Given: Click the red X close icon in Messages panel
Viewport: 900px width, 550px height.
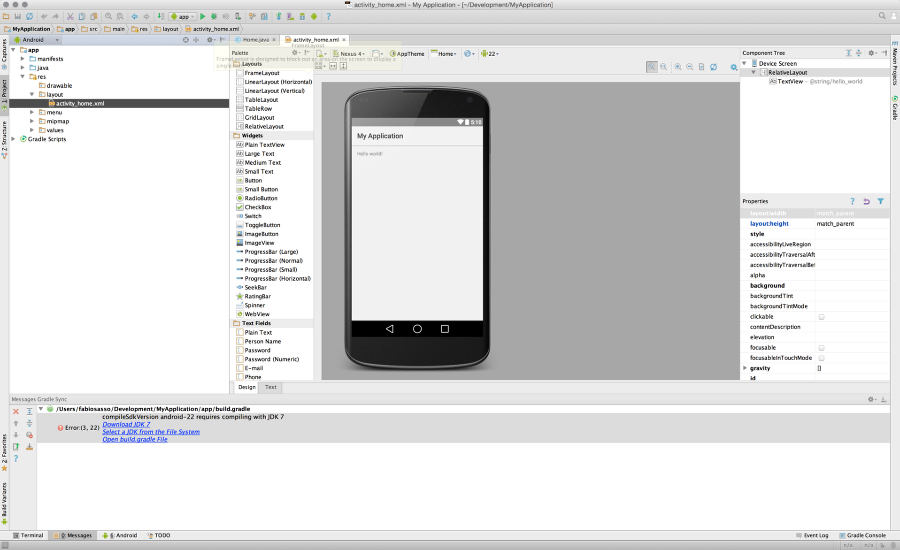Looking at the screenshot, I should [x=16, y=412].
